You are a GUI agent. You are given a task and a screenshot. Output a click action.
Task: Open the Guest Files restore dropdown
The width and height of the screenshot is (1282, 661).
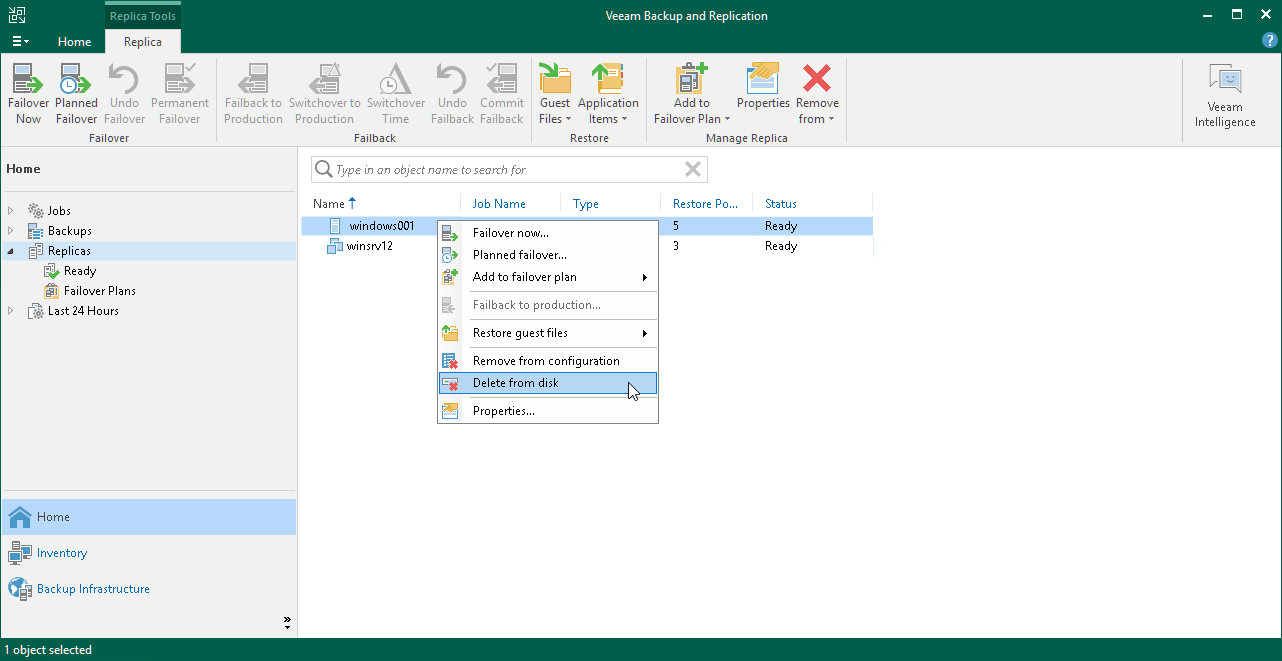(554, 94)
